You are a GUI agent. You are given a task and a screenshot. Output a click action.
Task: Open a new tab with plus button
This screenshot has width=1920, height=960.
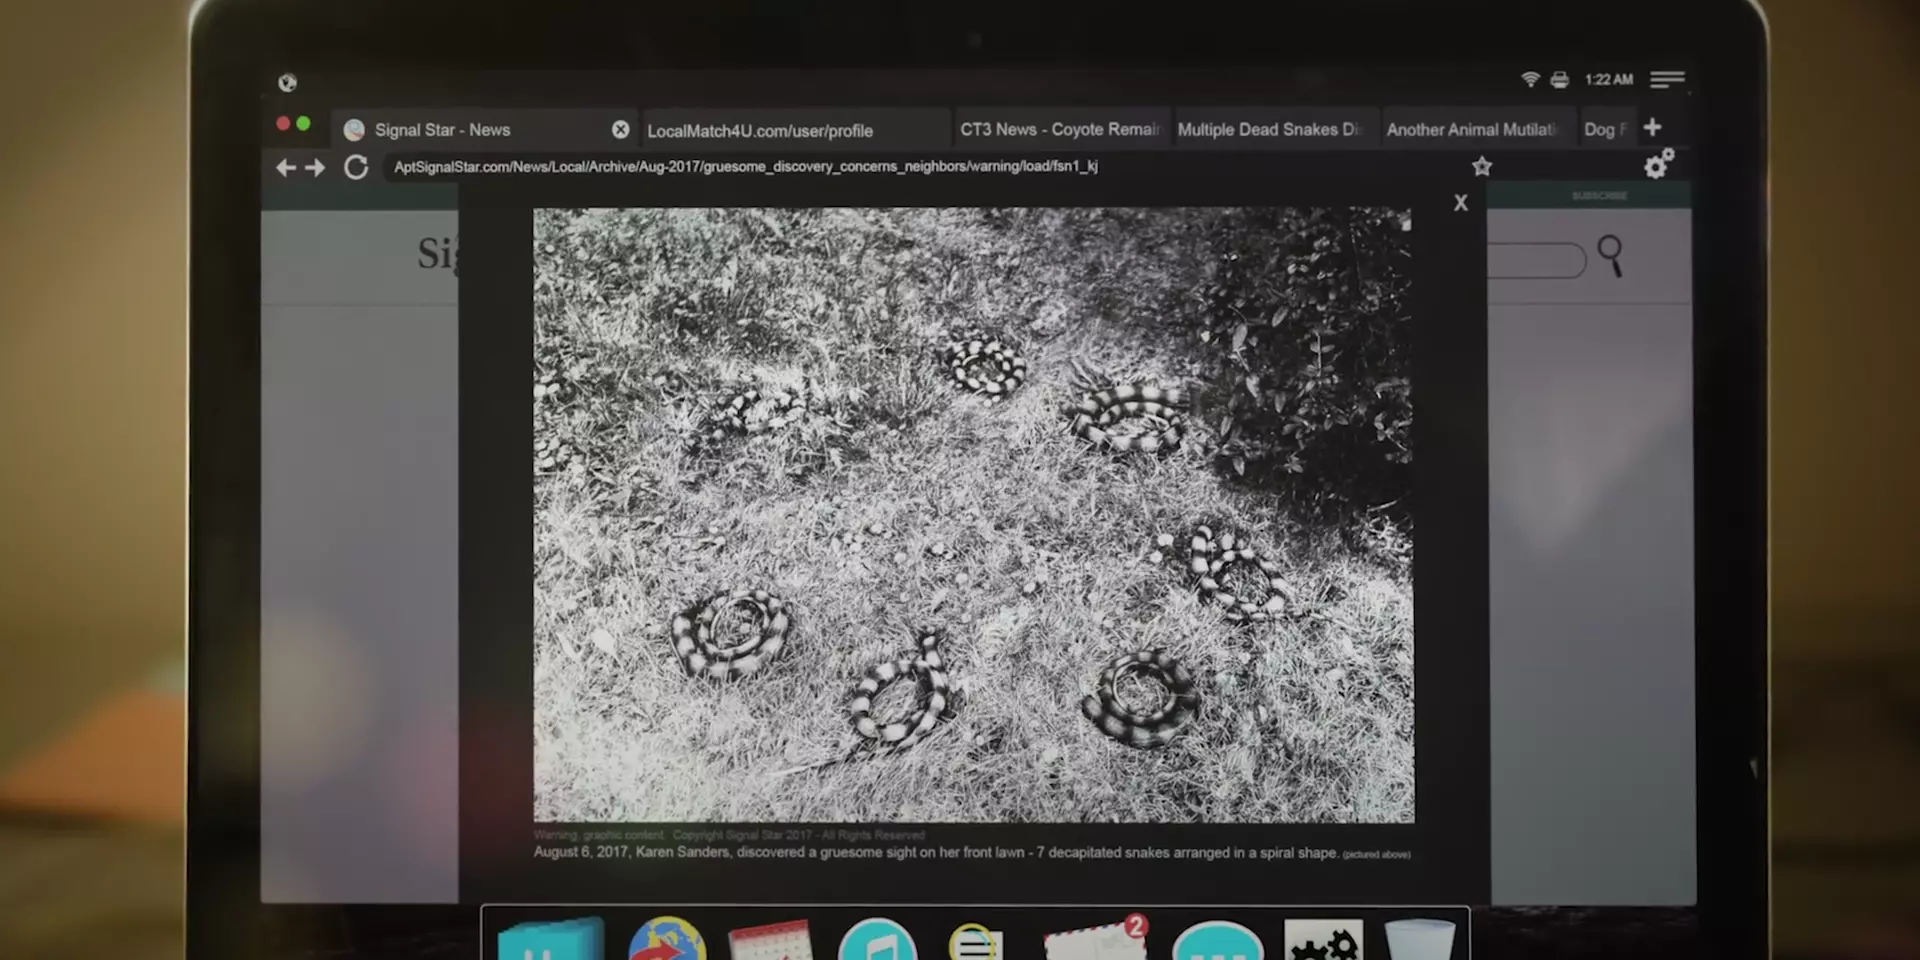(1652, 127)
